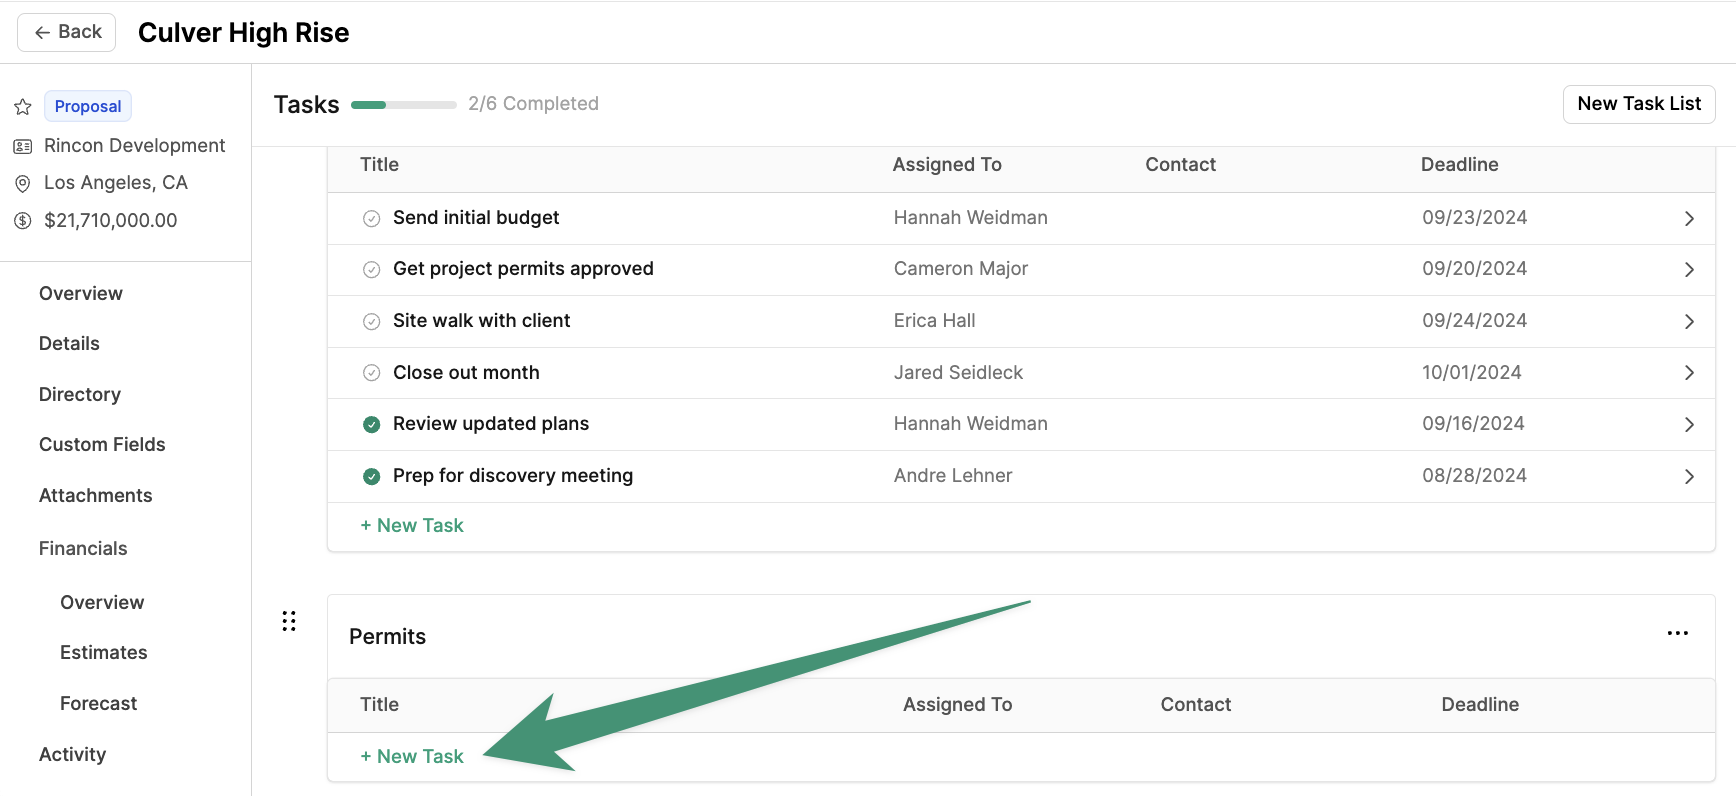
Task: Mark Send initial budget as complete
Action: click(371, 218)
